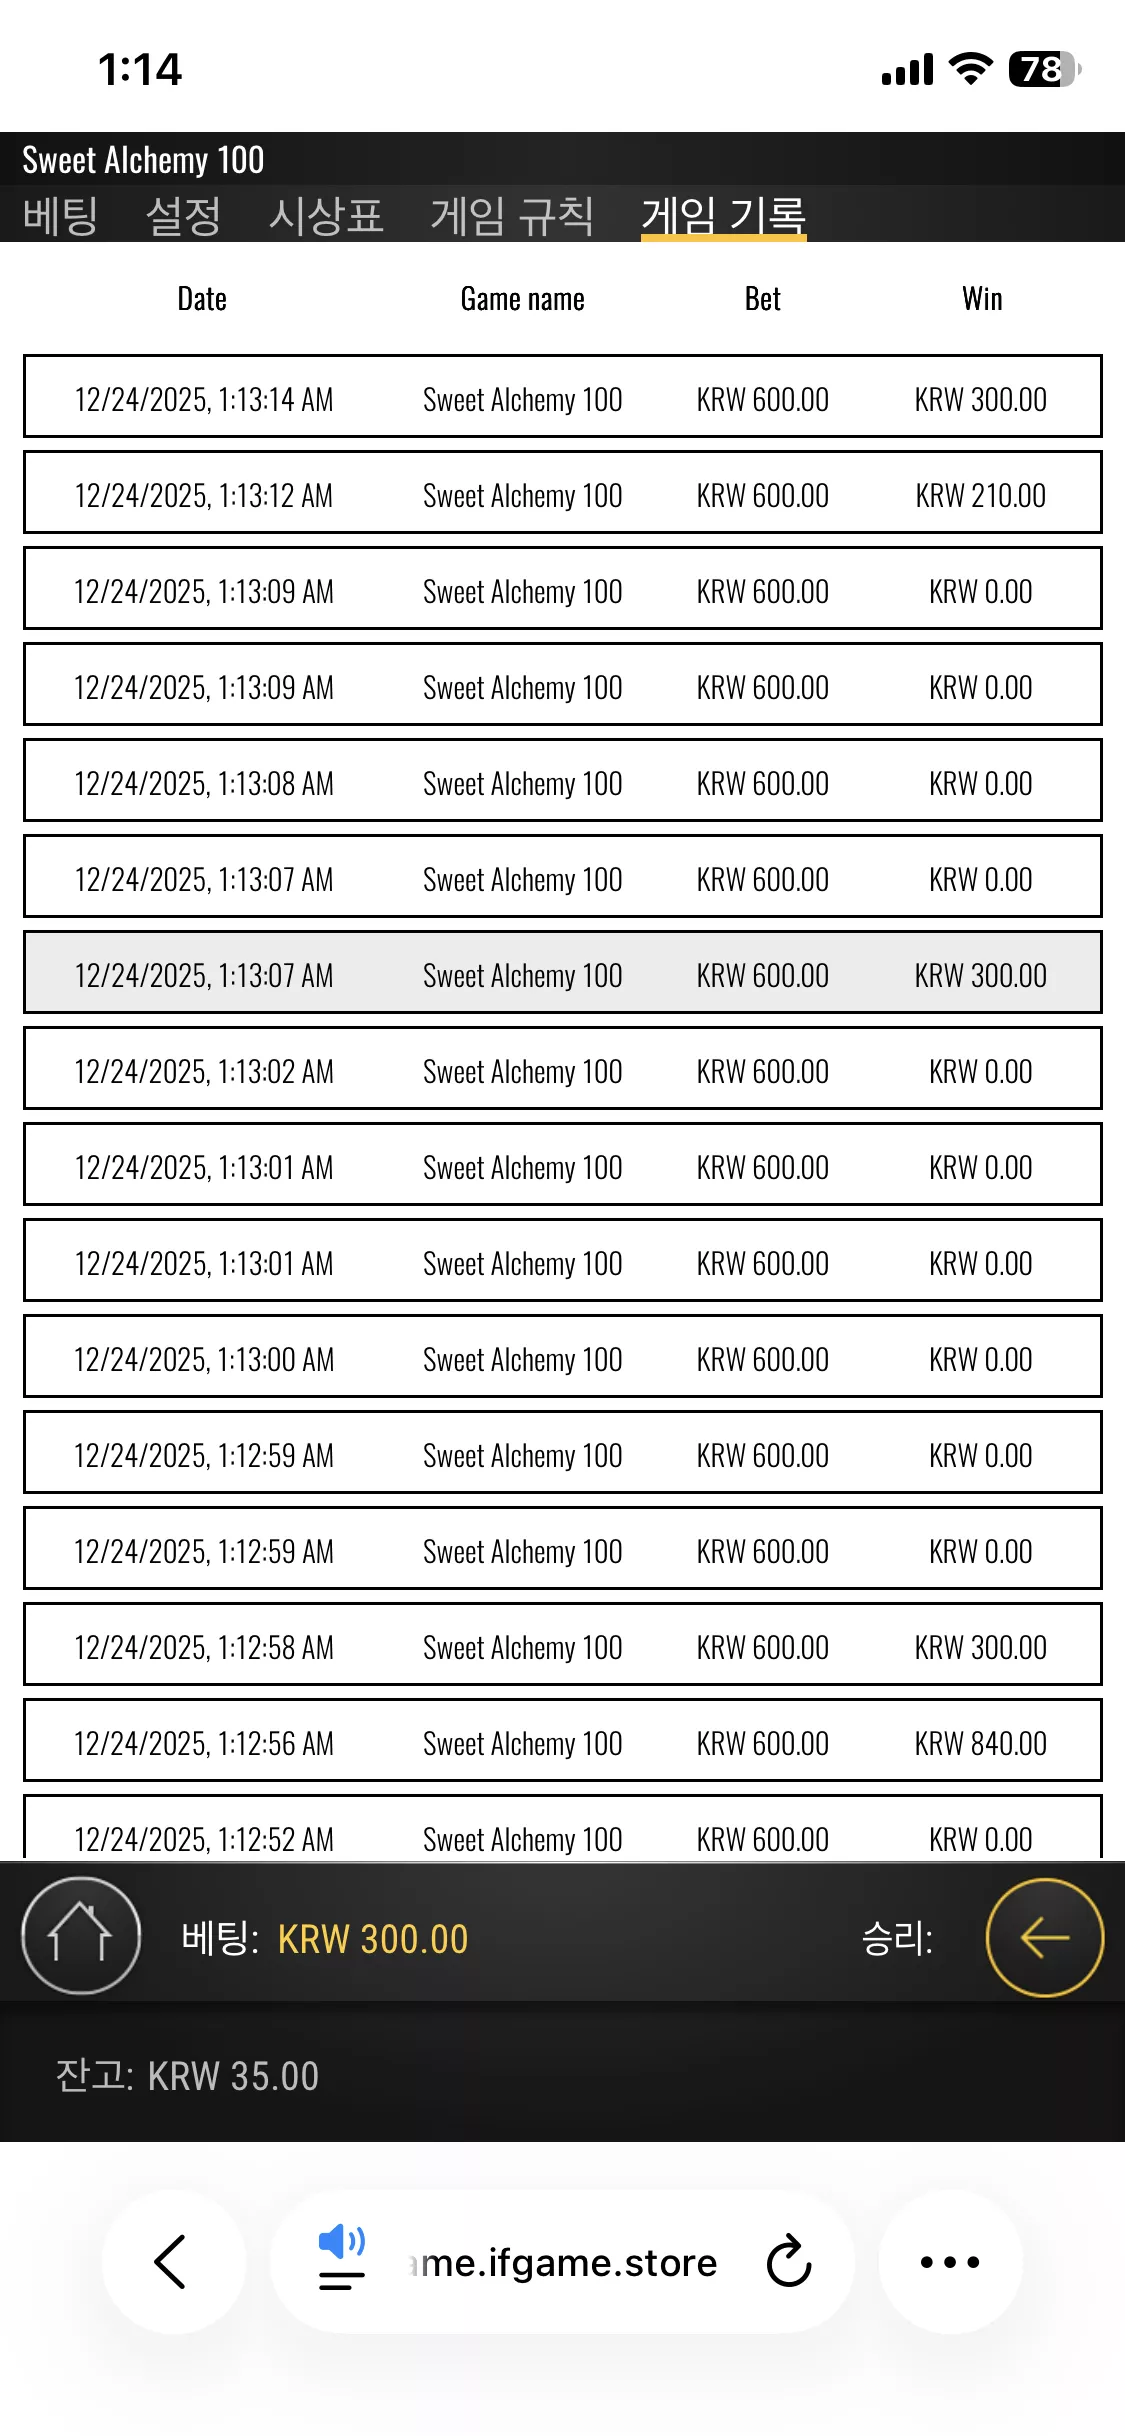Select the 게임 기록 tab

[x=723, y=216]
